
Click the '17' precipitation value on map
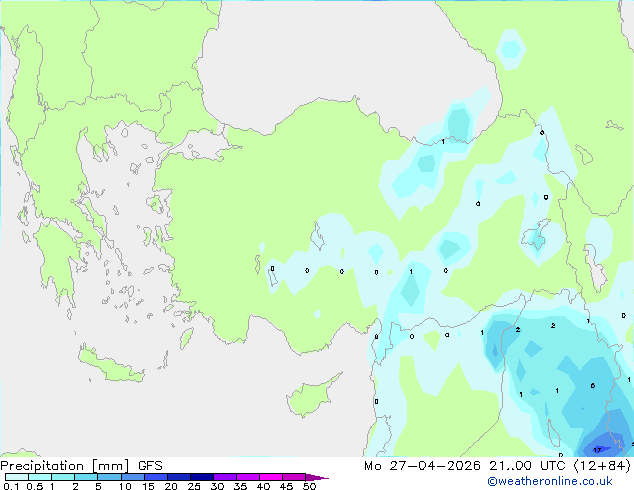pos(597,450)
